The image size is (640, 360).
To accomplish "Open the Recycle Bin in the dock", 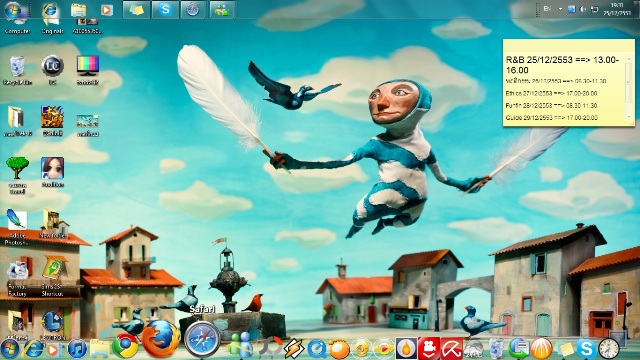I will click(496, 349).
